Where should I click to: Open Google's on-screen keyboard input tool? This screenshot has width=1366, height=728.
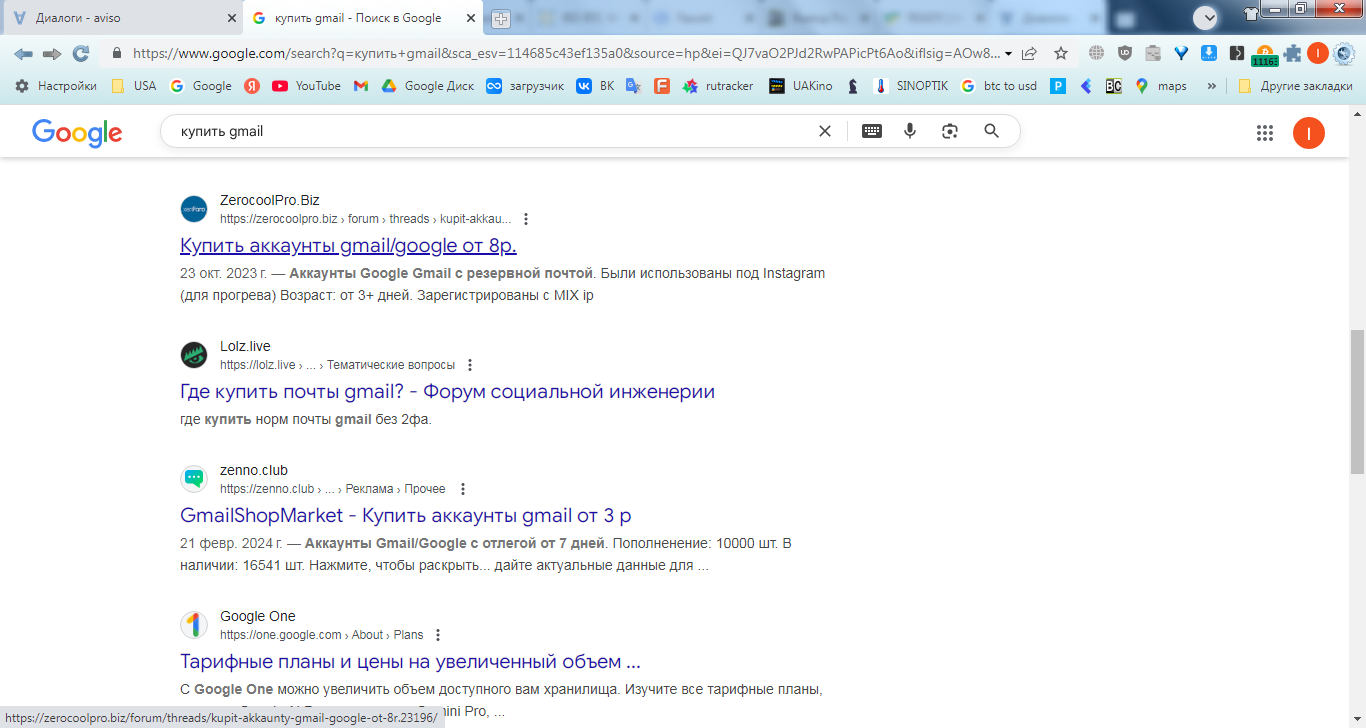click(872, 131)
